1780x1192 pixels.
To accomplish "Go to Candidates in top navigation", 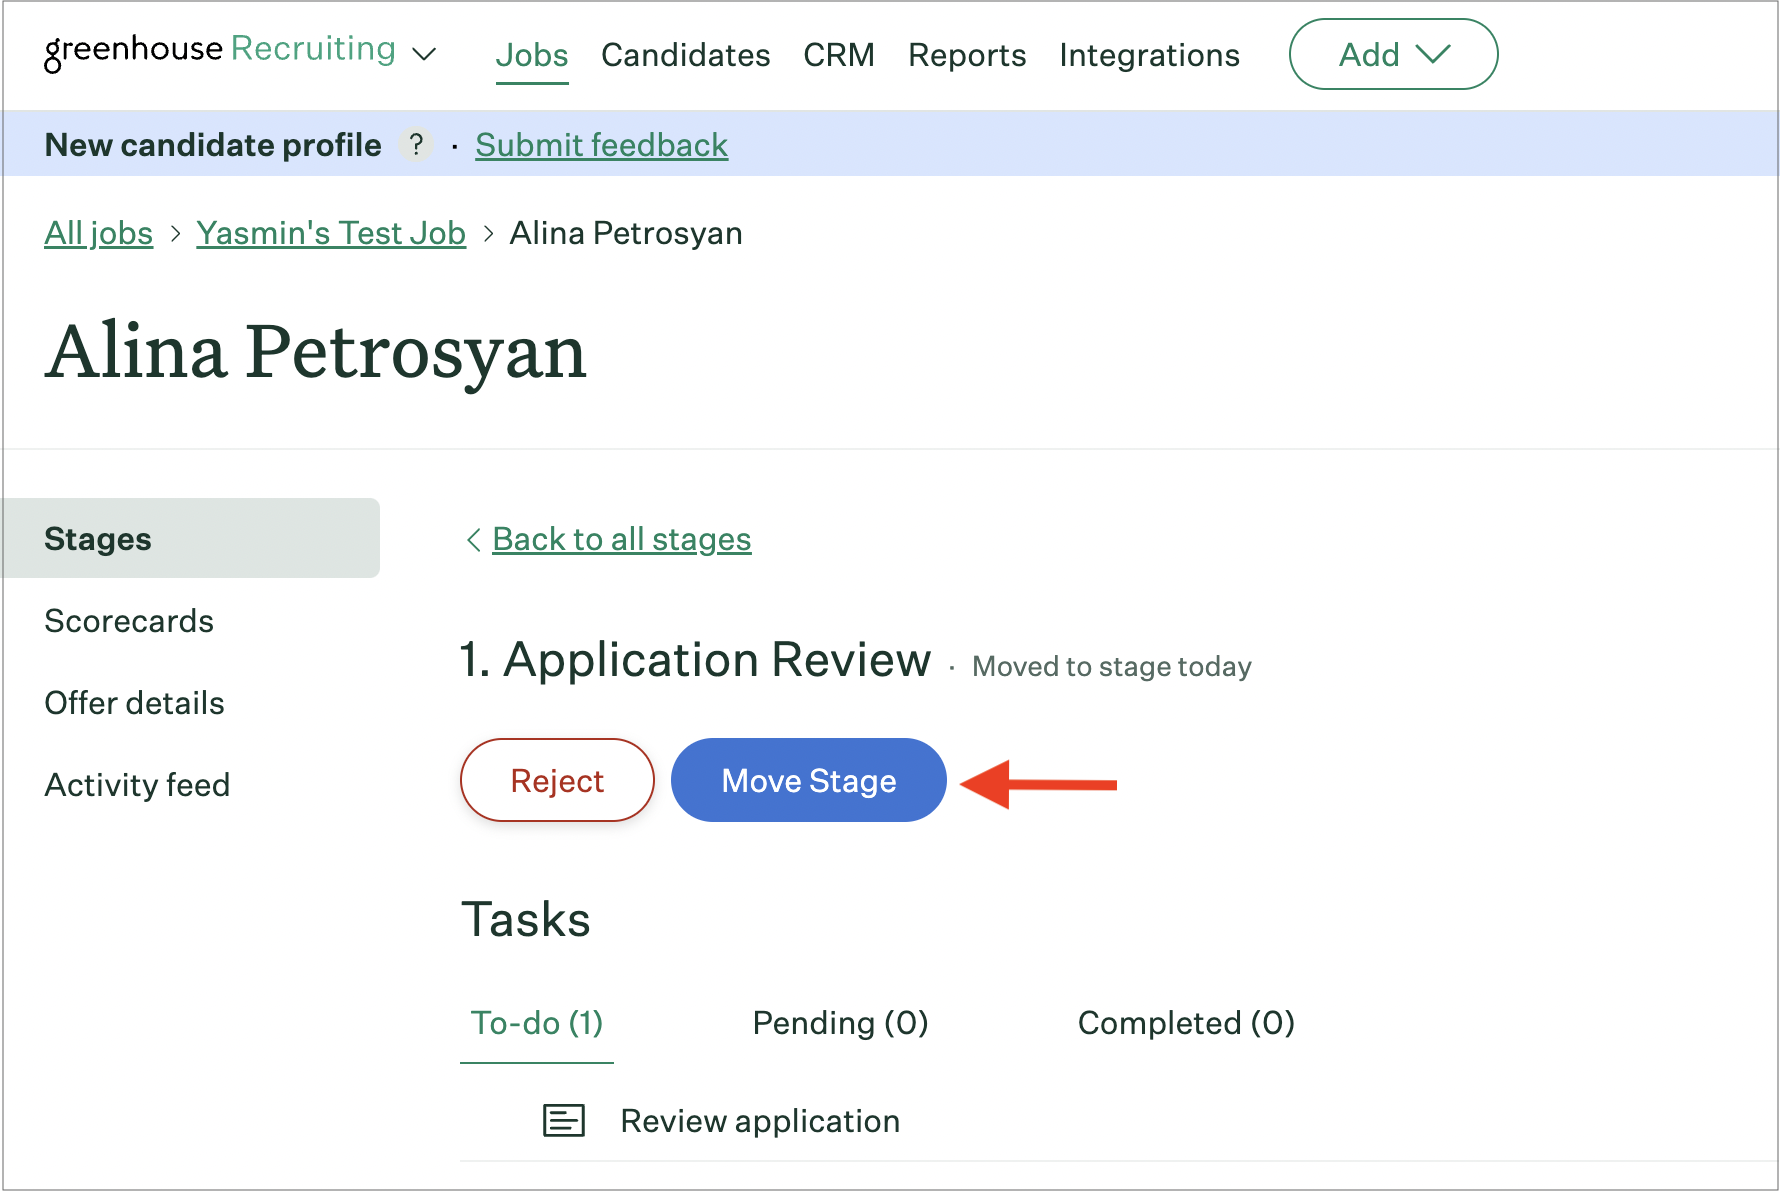I will 686,55.
